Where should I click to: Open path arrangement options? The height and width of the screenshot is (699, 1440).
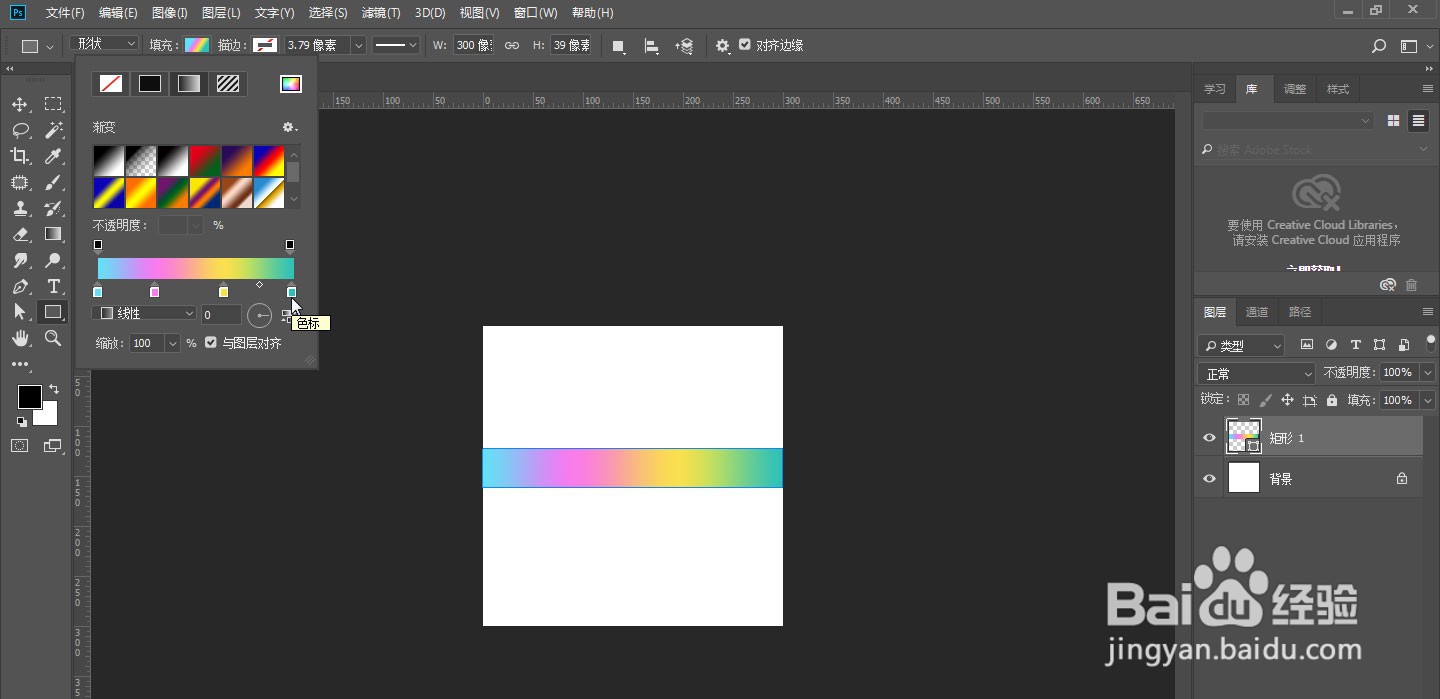684,46
